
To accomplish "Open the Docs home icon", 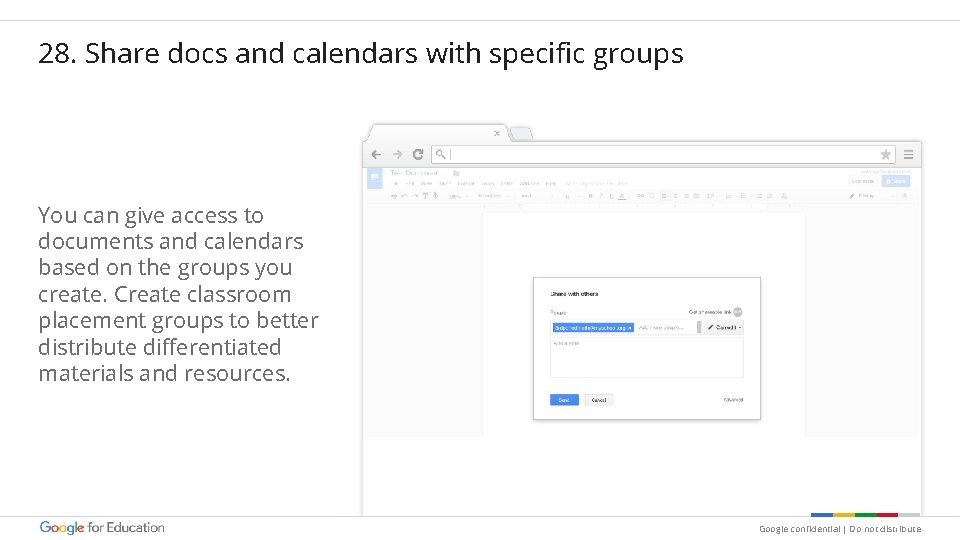I will [x=374, y=178].
